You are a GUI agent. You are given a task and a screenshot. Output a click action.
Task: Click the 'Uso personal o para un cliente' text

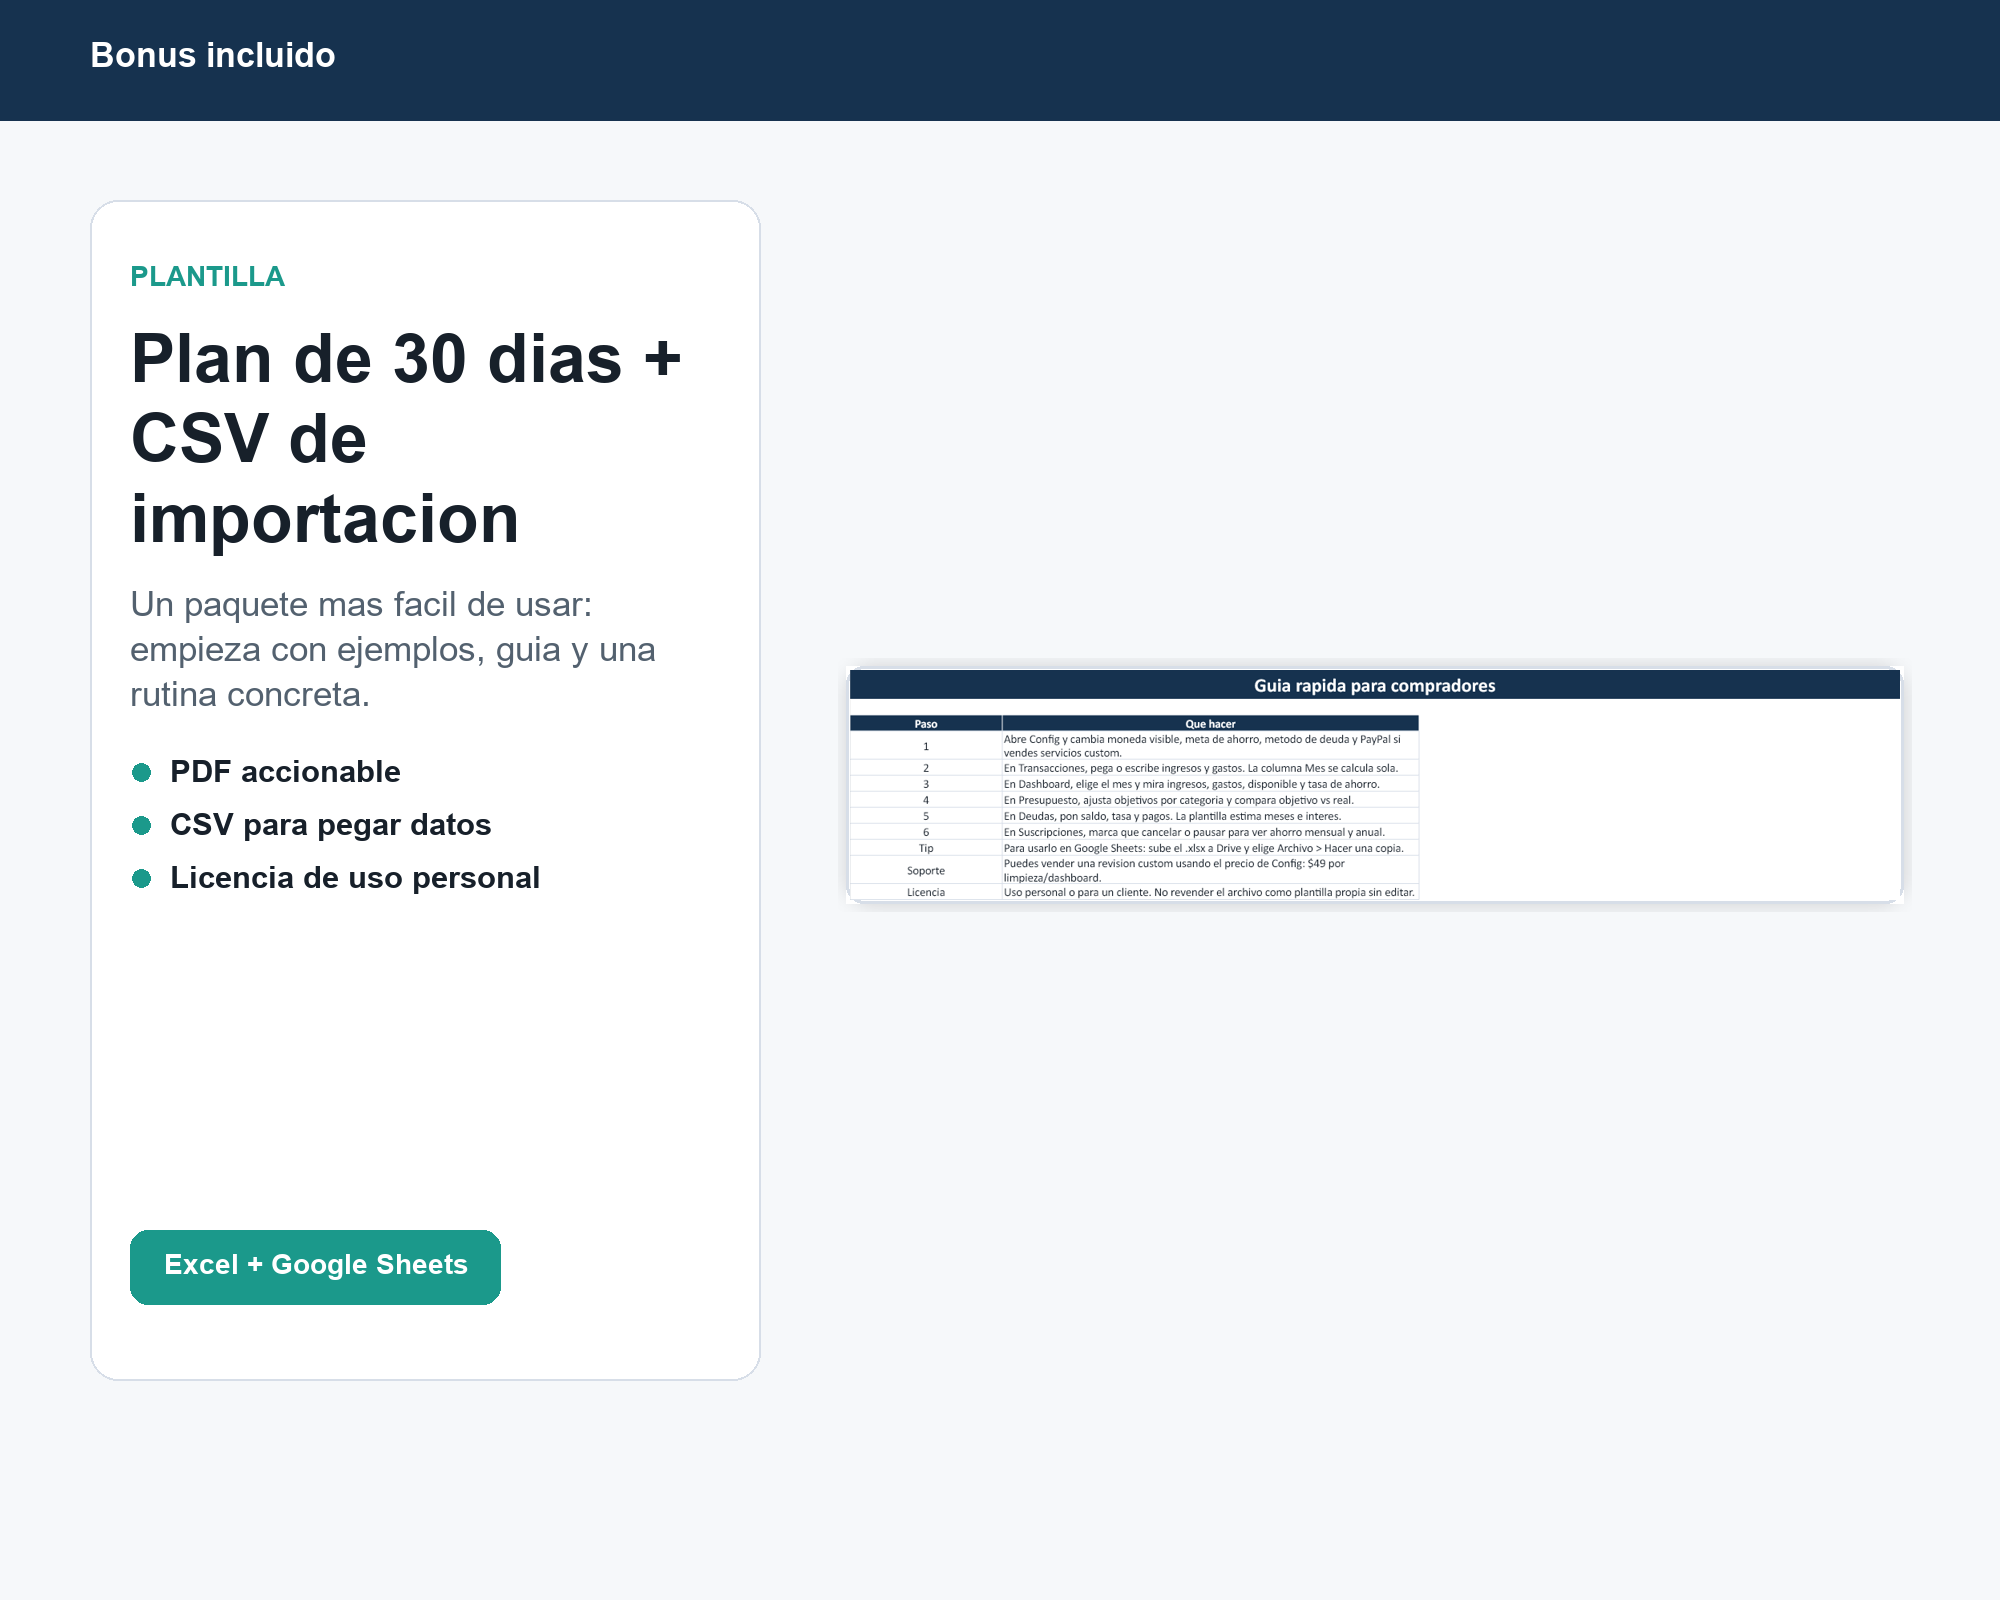pyautogui.click(x=1209, y=892)
